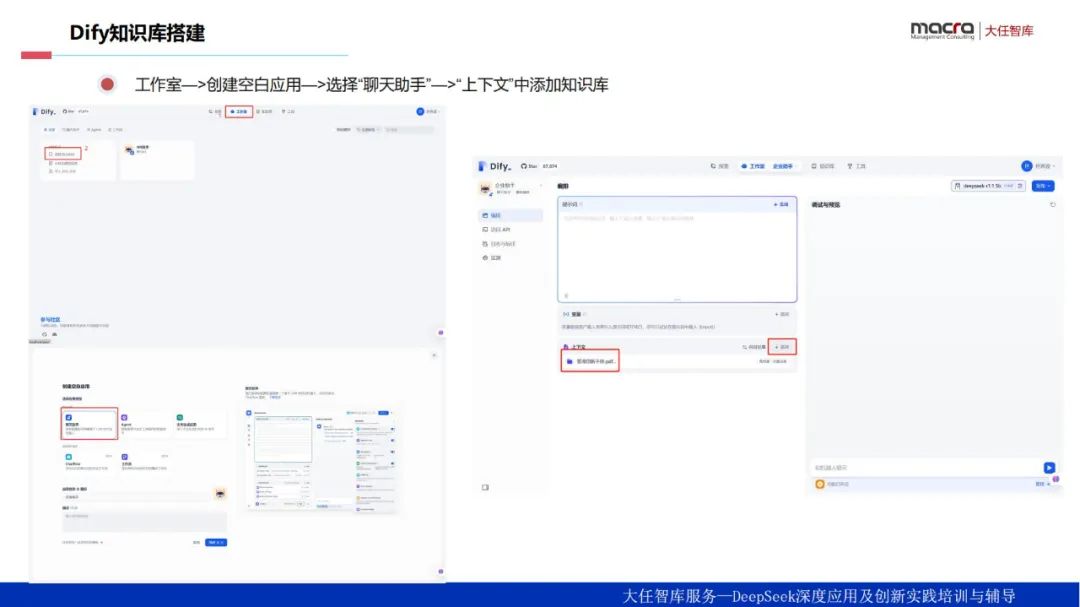
Task: Open 召回设置 in the 上下文 section
Action: pyautogui.click(x=754, y=347)
